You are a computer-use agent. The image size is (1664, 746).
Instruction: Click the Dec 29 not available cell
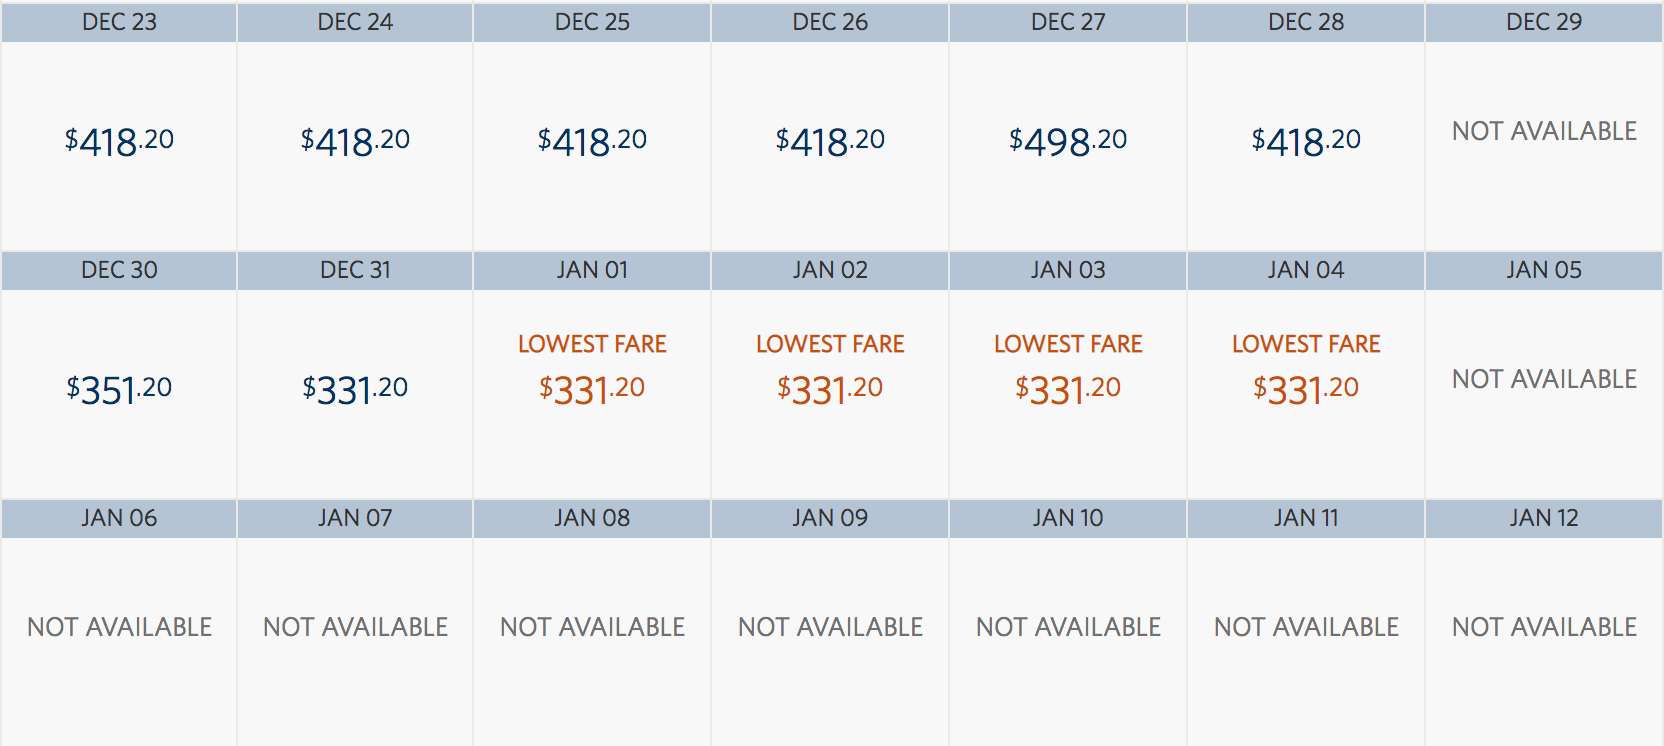coord(1543,131)
